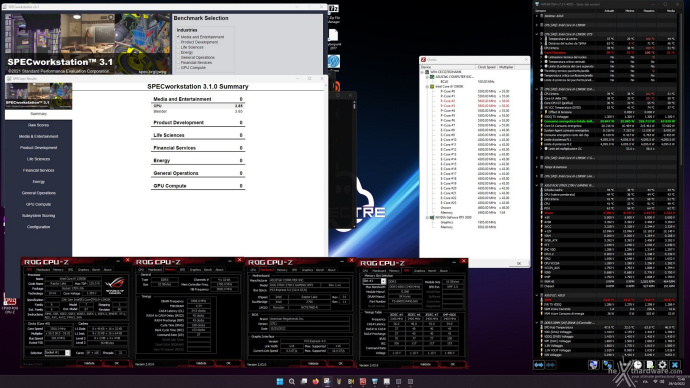Open About tab in third CPU-Z window
Viewport: 690px width, 388px height.
(x=331, y=270)
